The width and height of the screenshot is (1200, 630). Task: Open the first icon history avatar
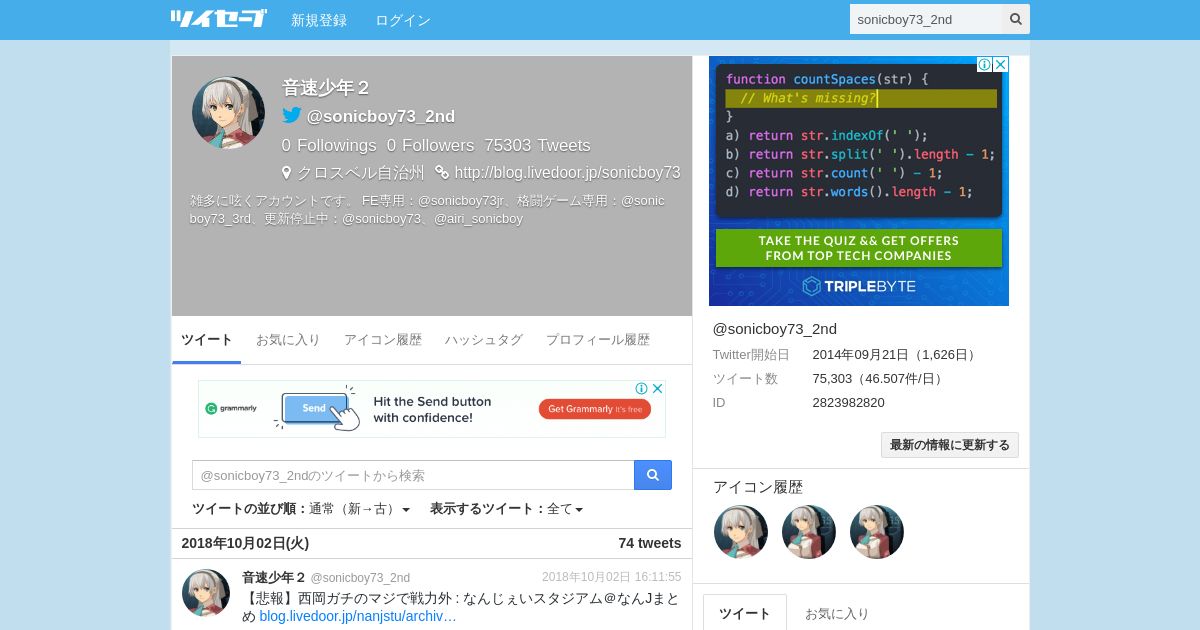[741, 531]
